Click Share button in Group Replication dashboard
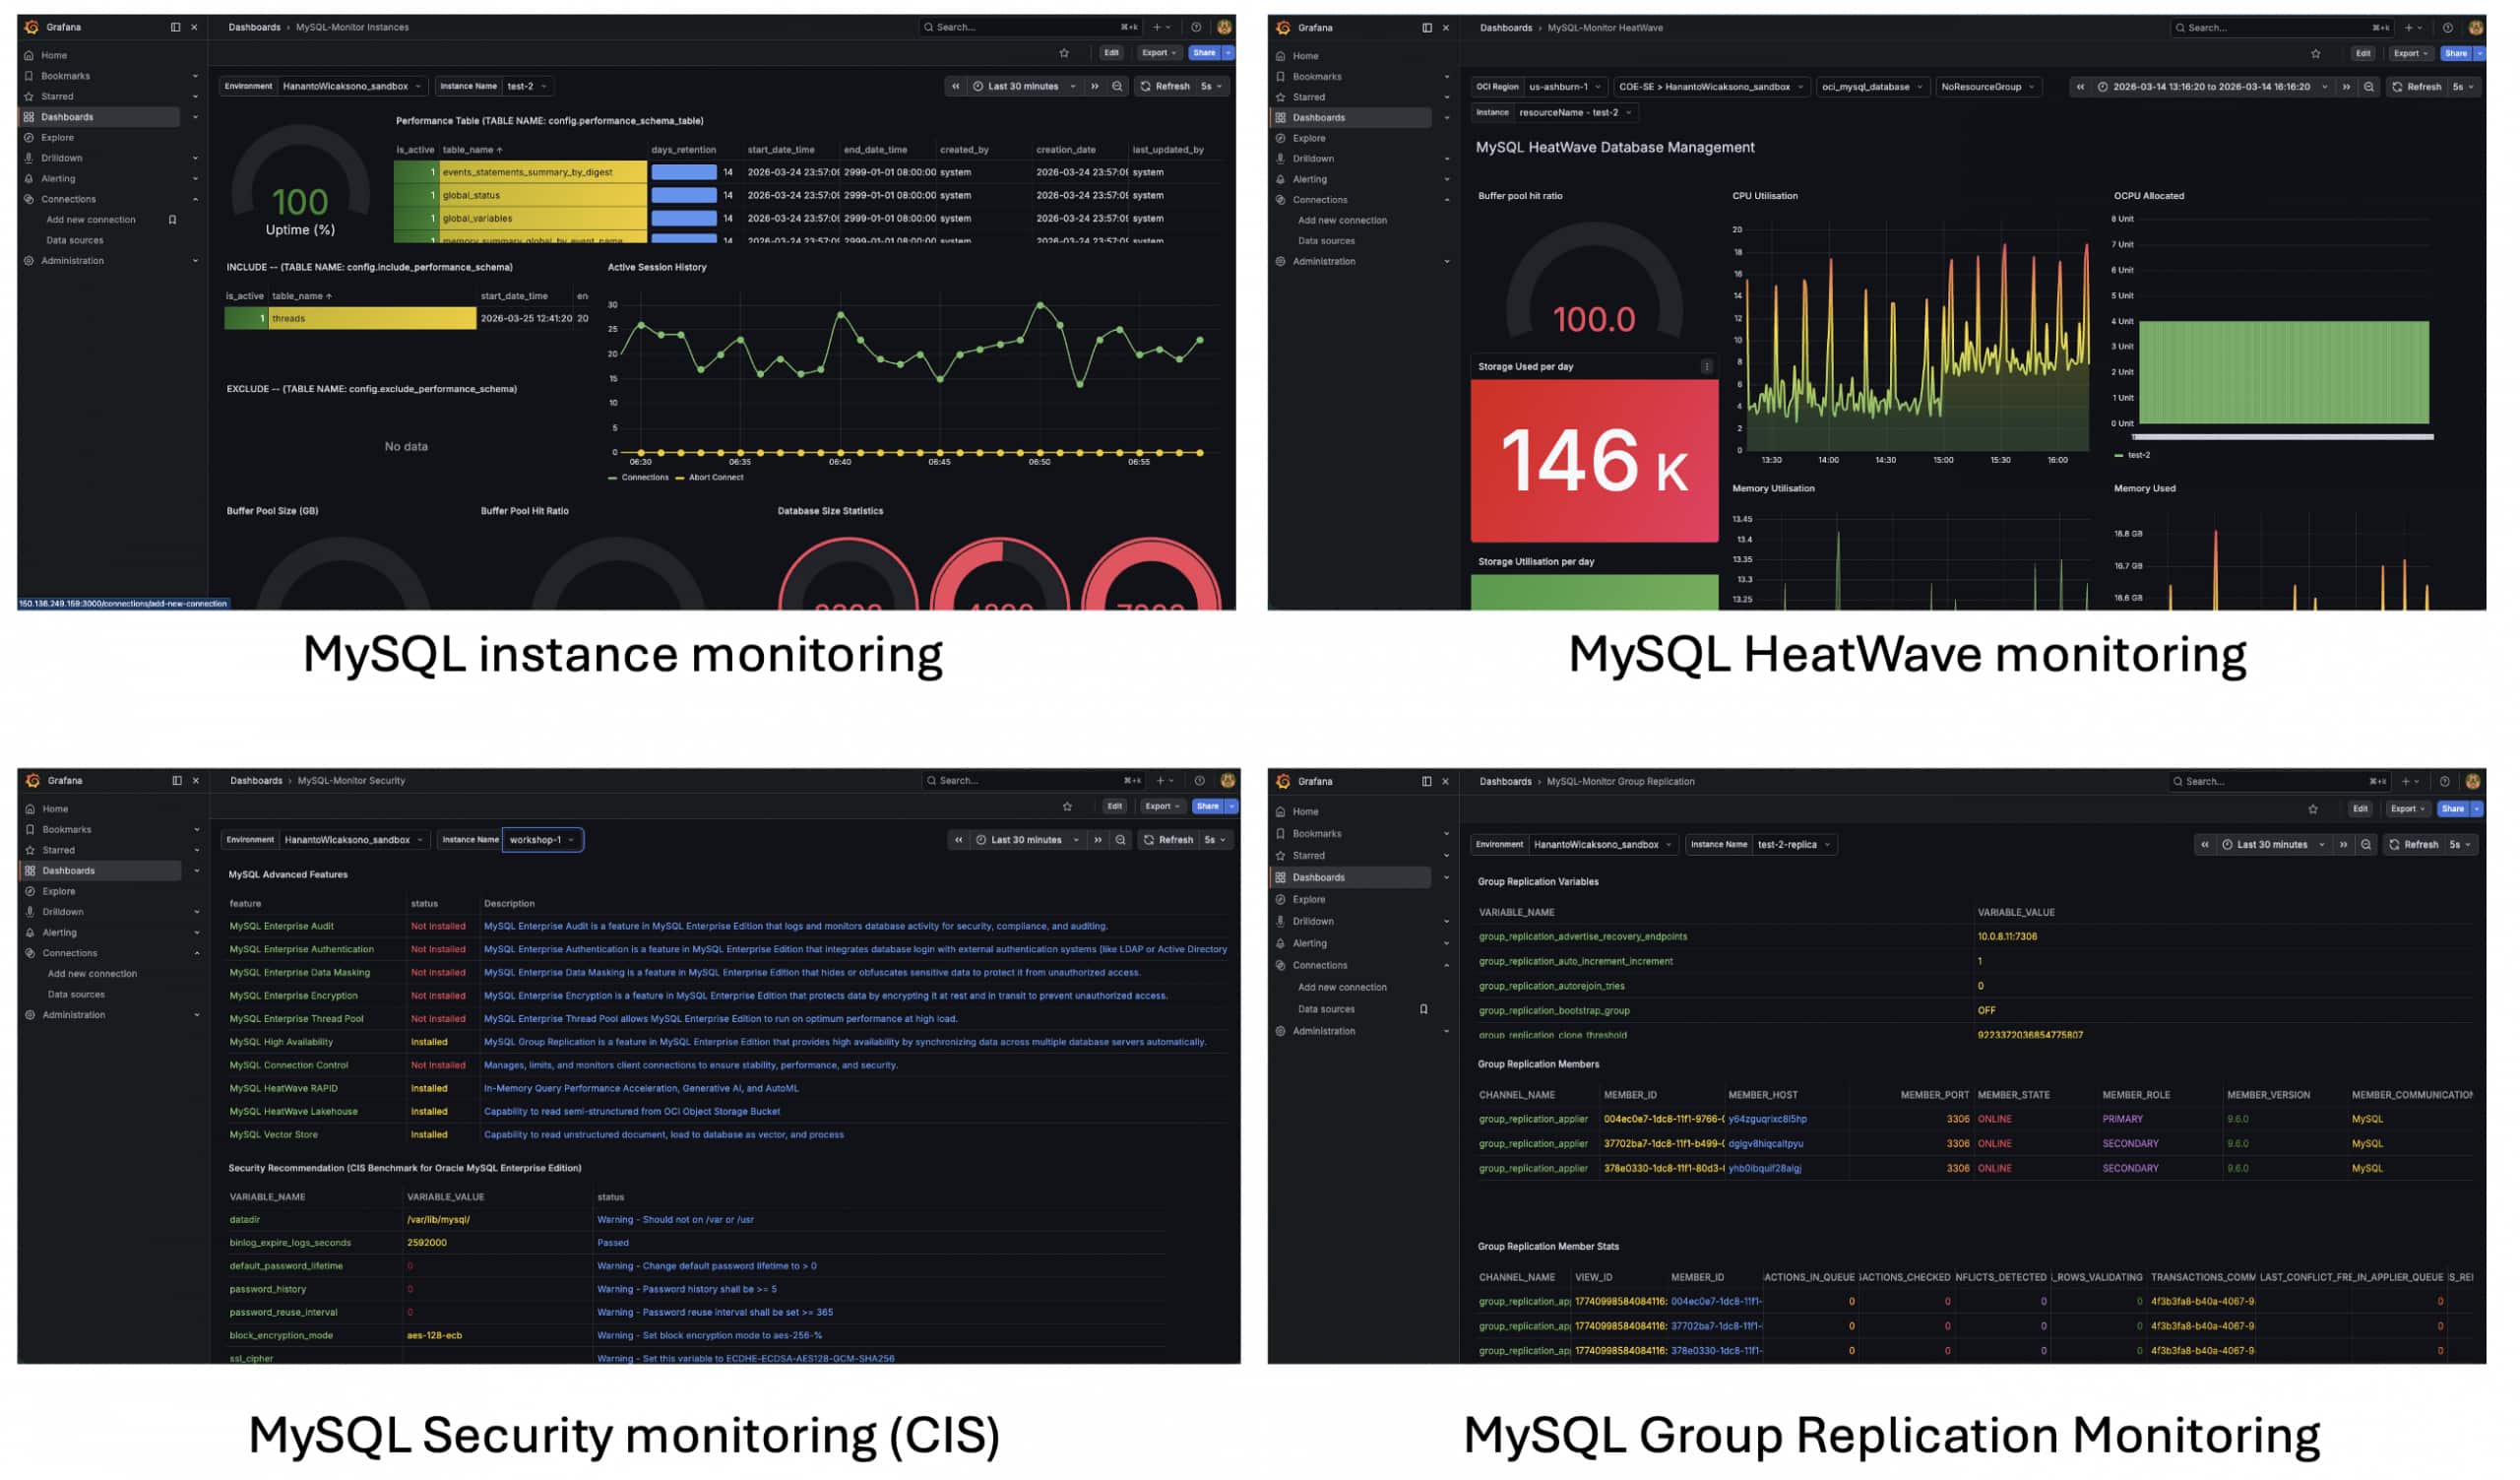 coord(2451,809)
